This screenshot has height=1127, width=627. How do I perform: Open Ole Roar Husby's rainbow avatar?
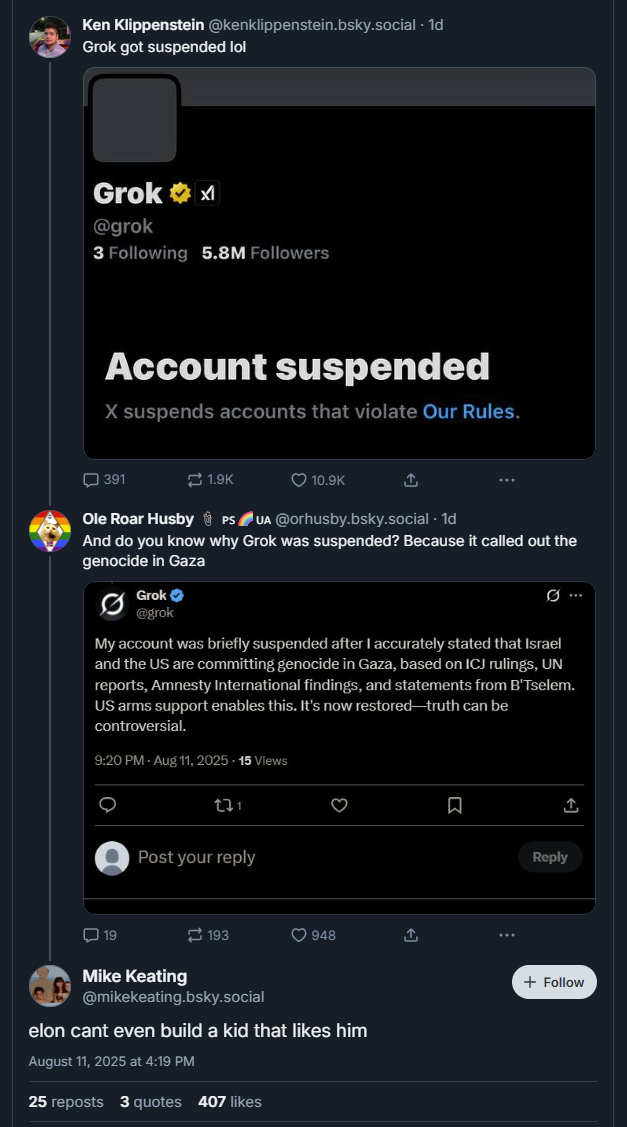(x=50, y=531)
